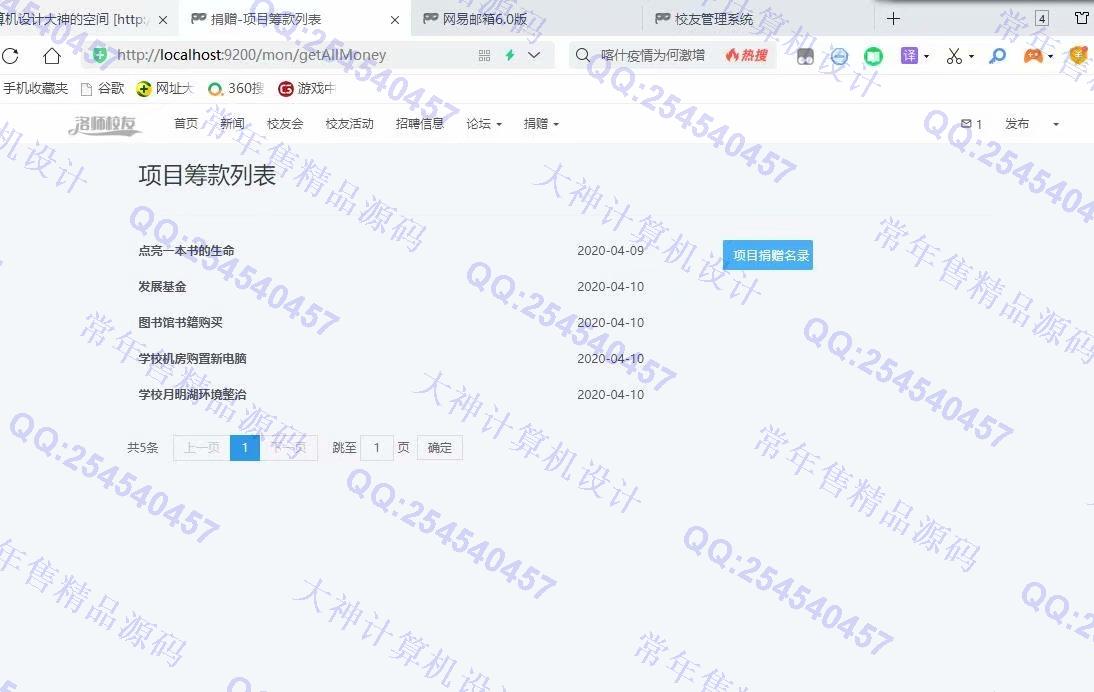Open project 学校机房购置新电脑
The width and height of the screenshot is (1094, 692).
[x=192, y=359]
